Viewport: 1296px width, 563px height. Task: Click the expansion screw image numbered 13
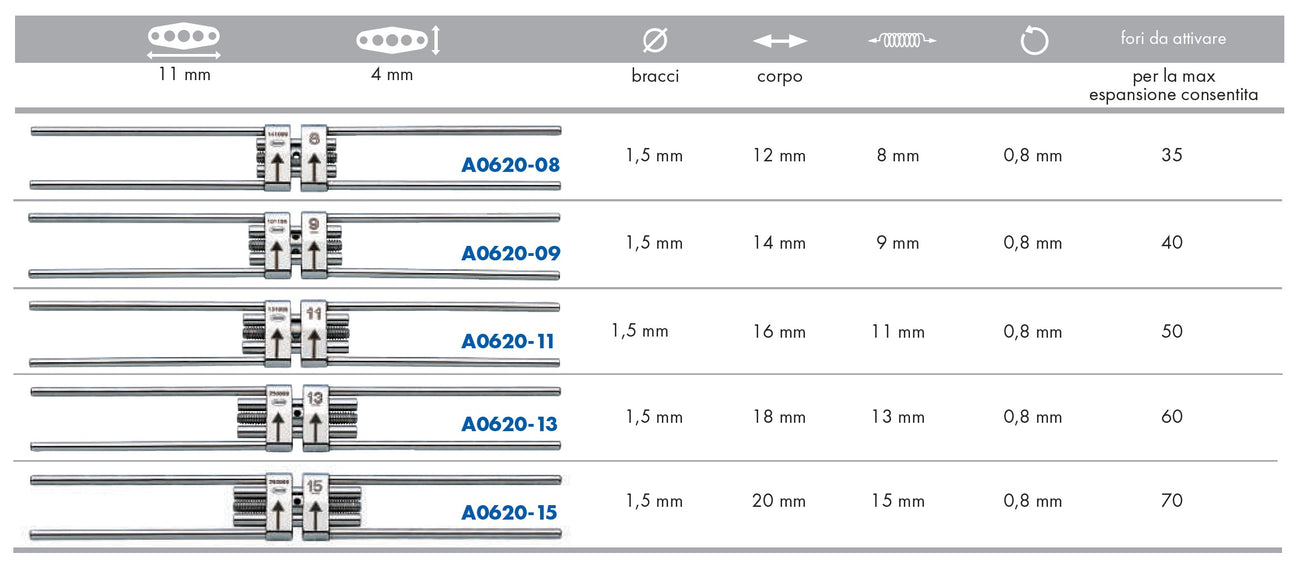(x=296, y=417)
